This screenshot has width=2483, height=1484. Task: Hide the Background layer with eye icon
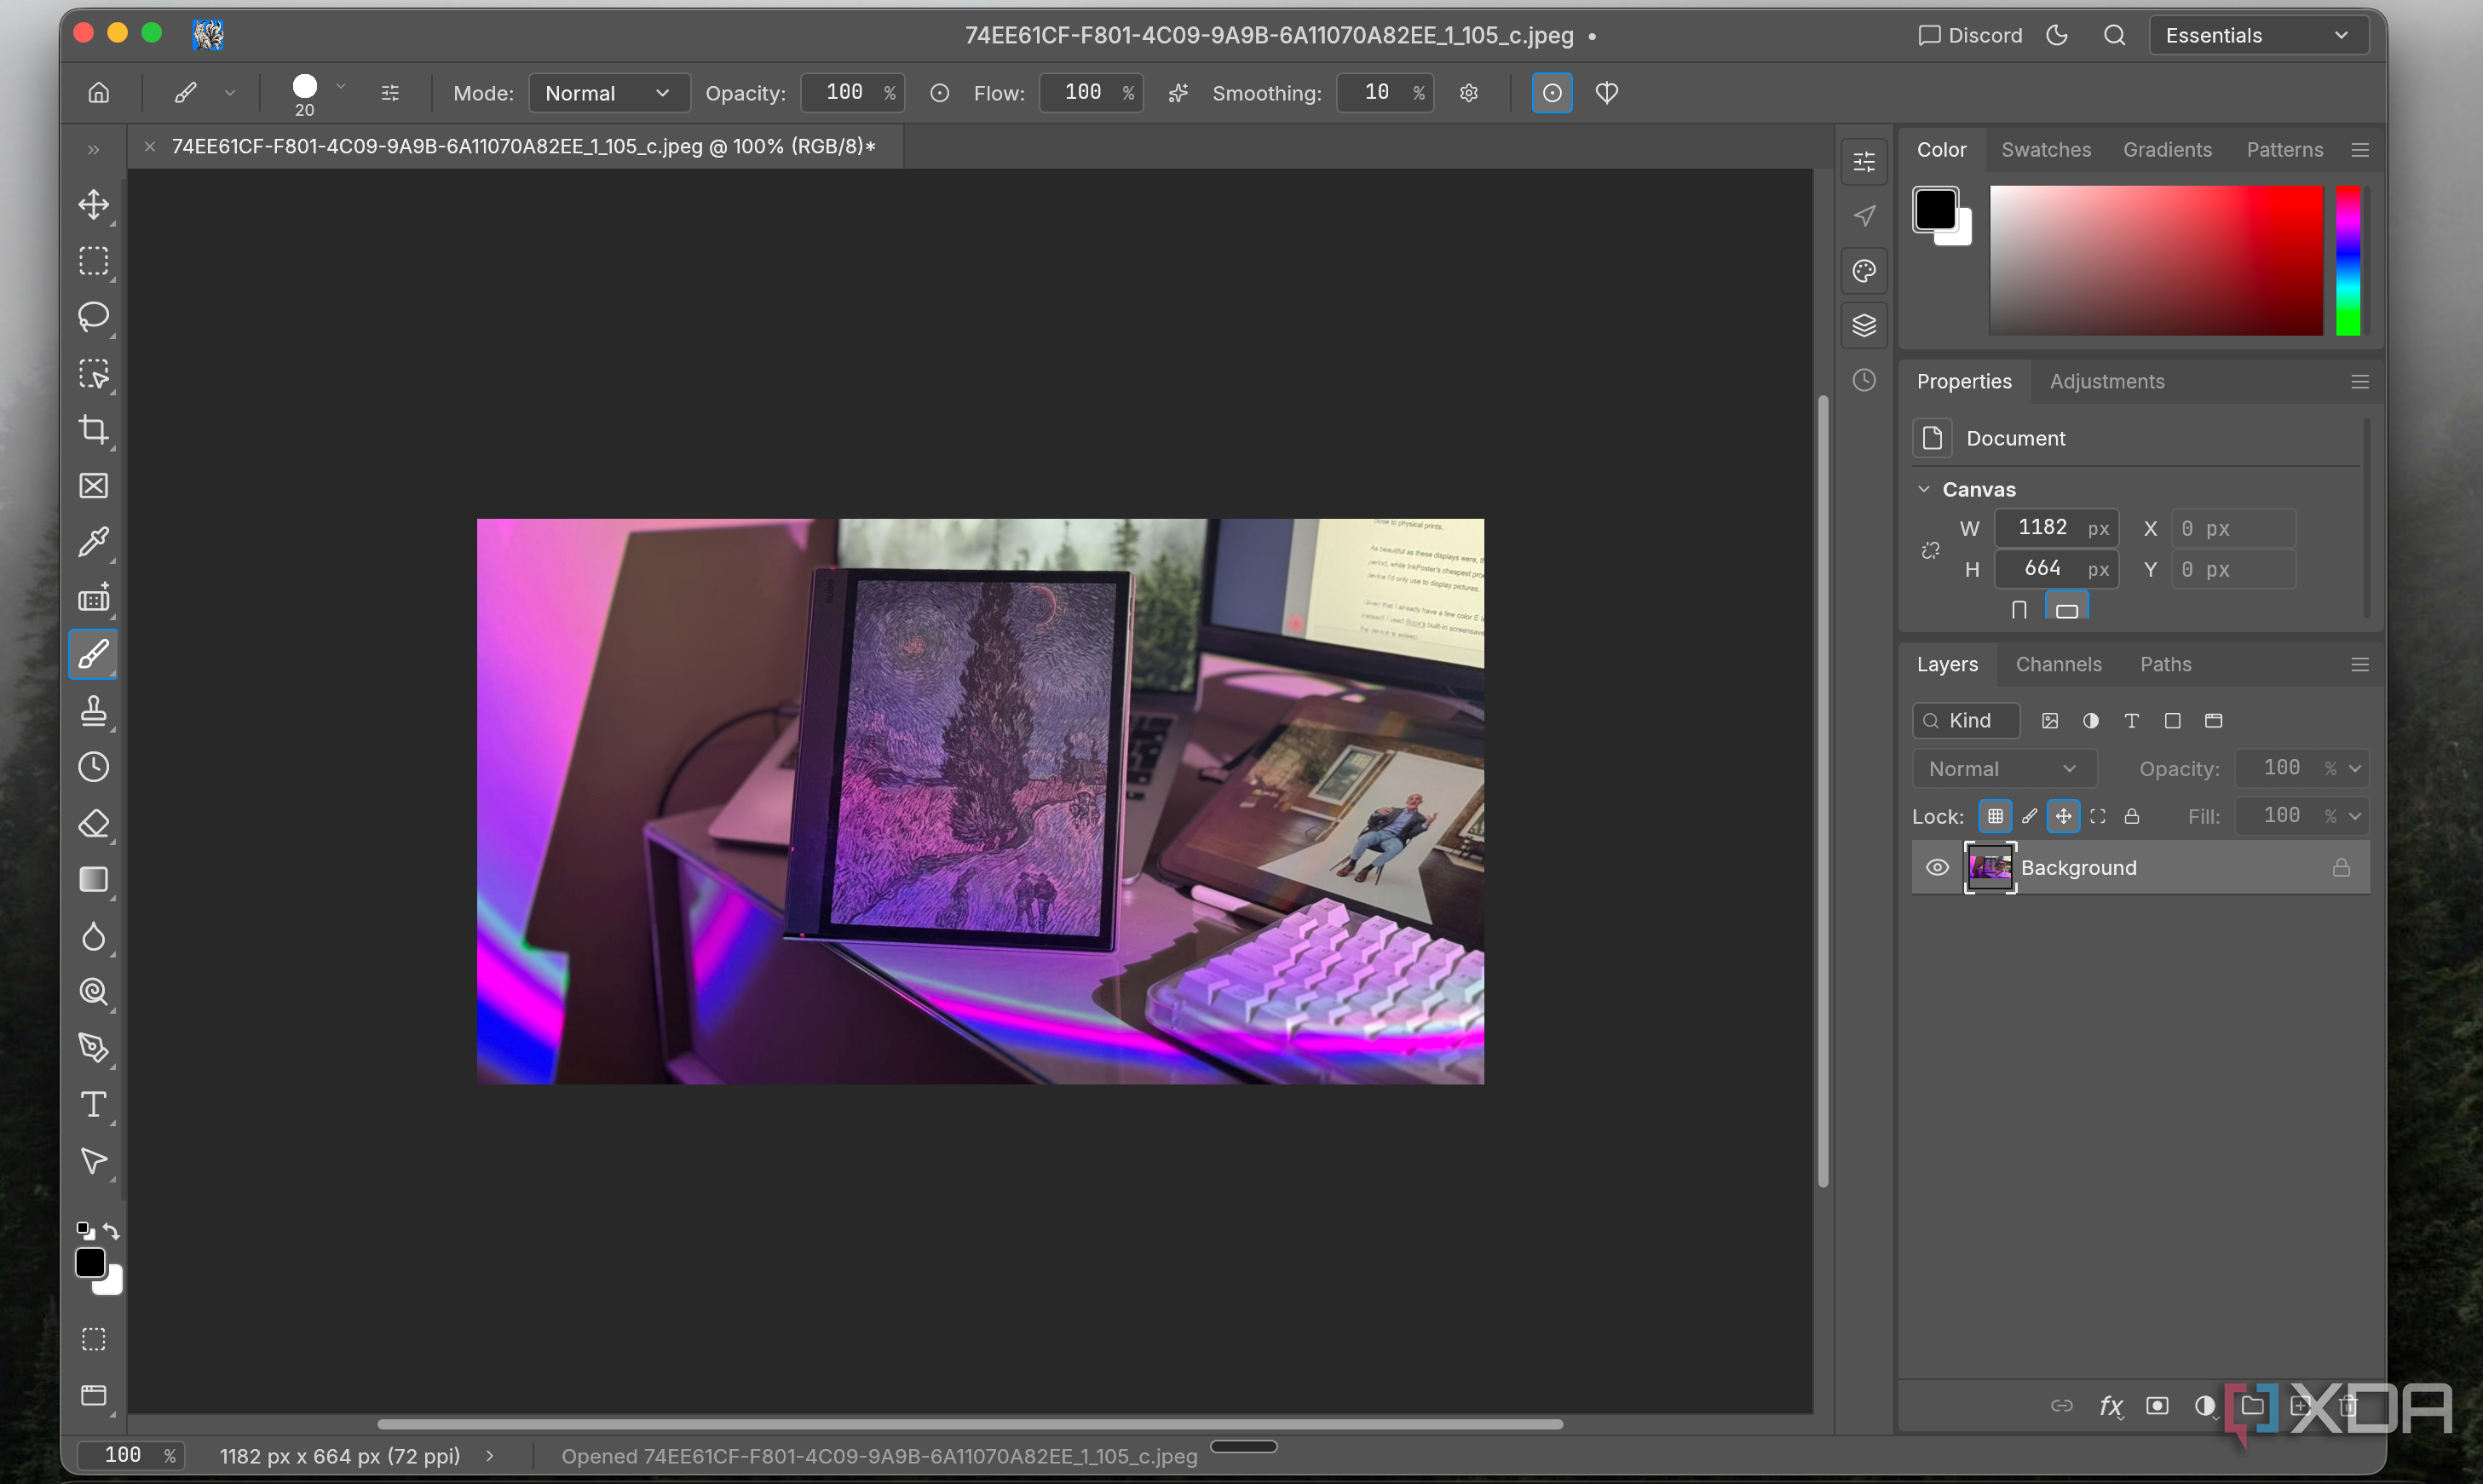coord(1937,867)
